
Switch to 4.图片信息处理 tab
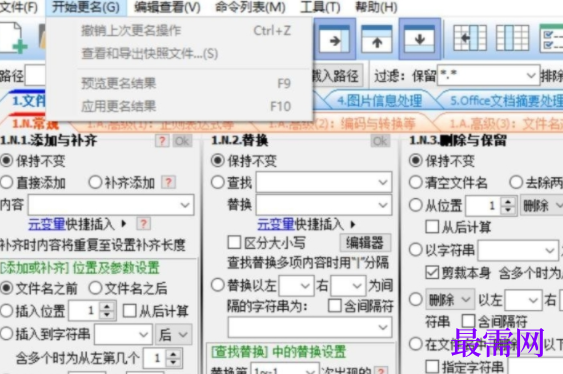[380, 101]
